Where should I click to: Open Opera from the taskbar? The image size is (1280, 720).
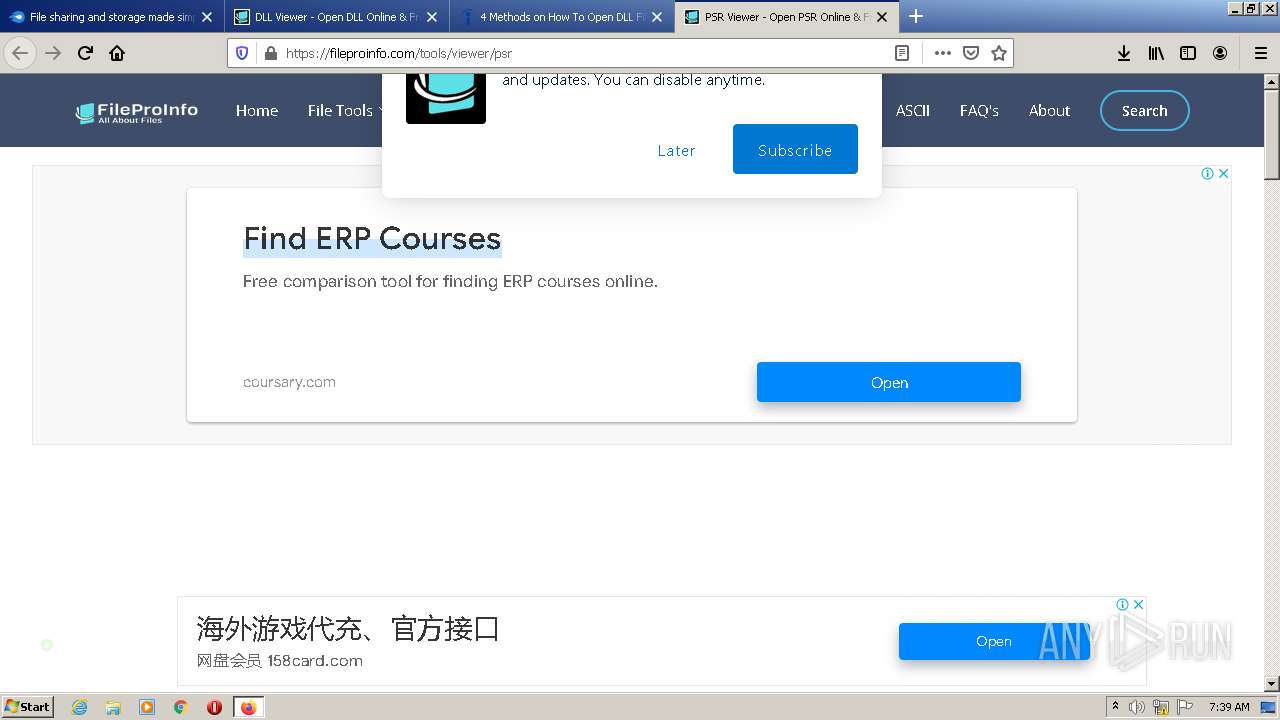[214, 707]
